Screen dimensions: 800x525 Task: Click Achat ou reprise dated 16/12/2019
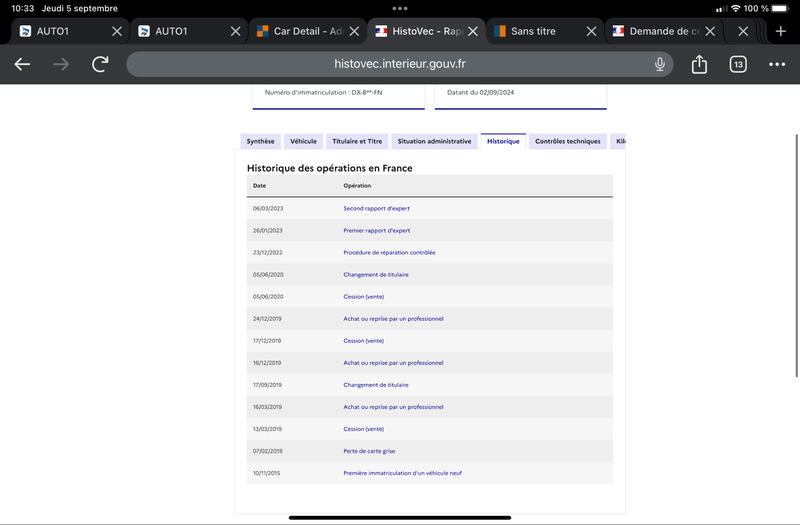click(393, 363)
